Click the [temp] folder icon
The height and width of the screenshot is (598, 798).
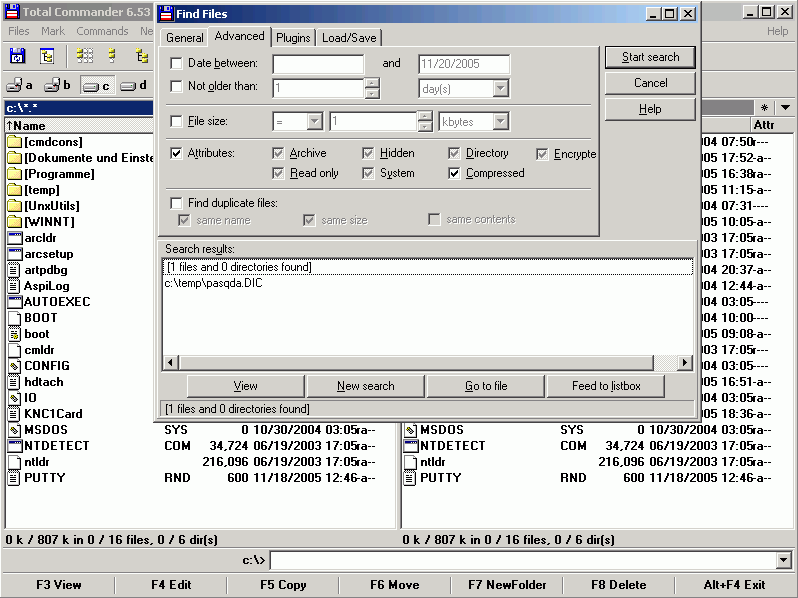tap(14, 190)
